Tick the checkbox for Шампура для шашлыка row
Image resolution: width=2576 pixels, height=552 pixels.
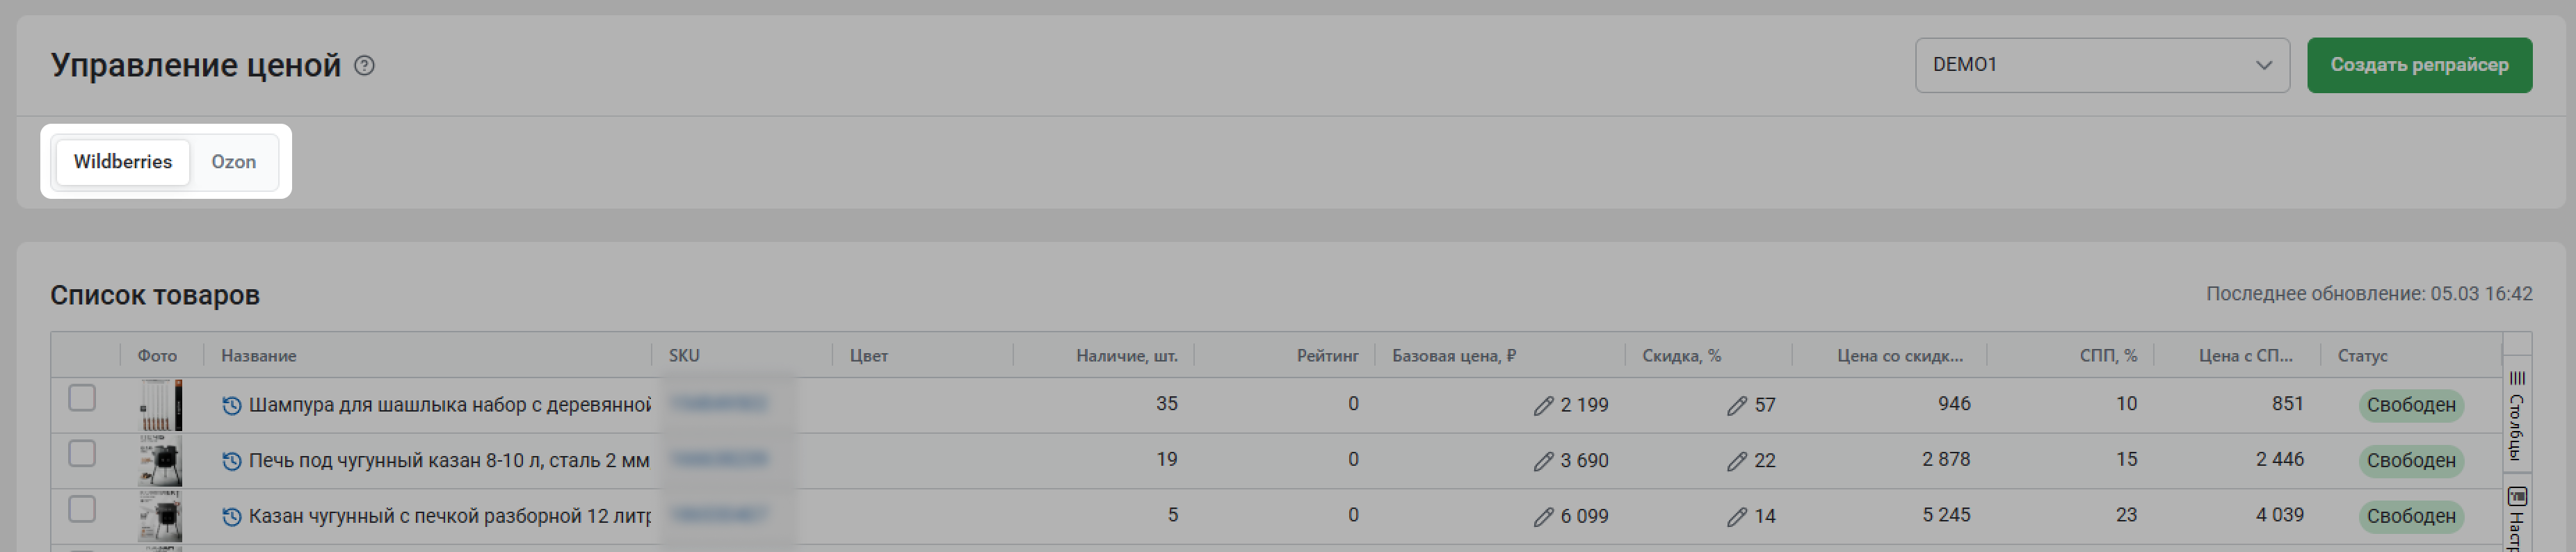pos(82,398)
